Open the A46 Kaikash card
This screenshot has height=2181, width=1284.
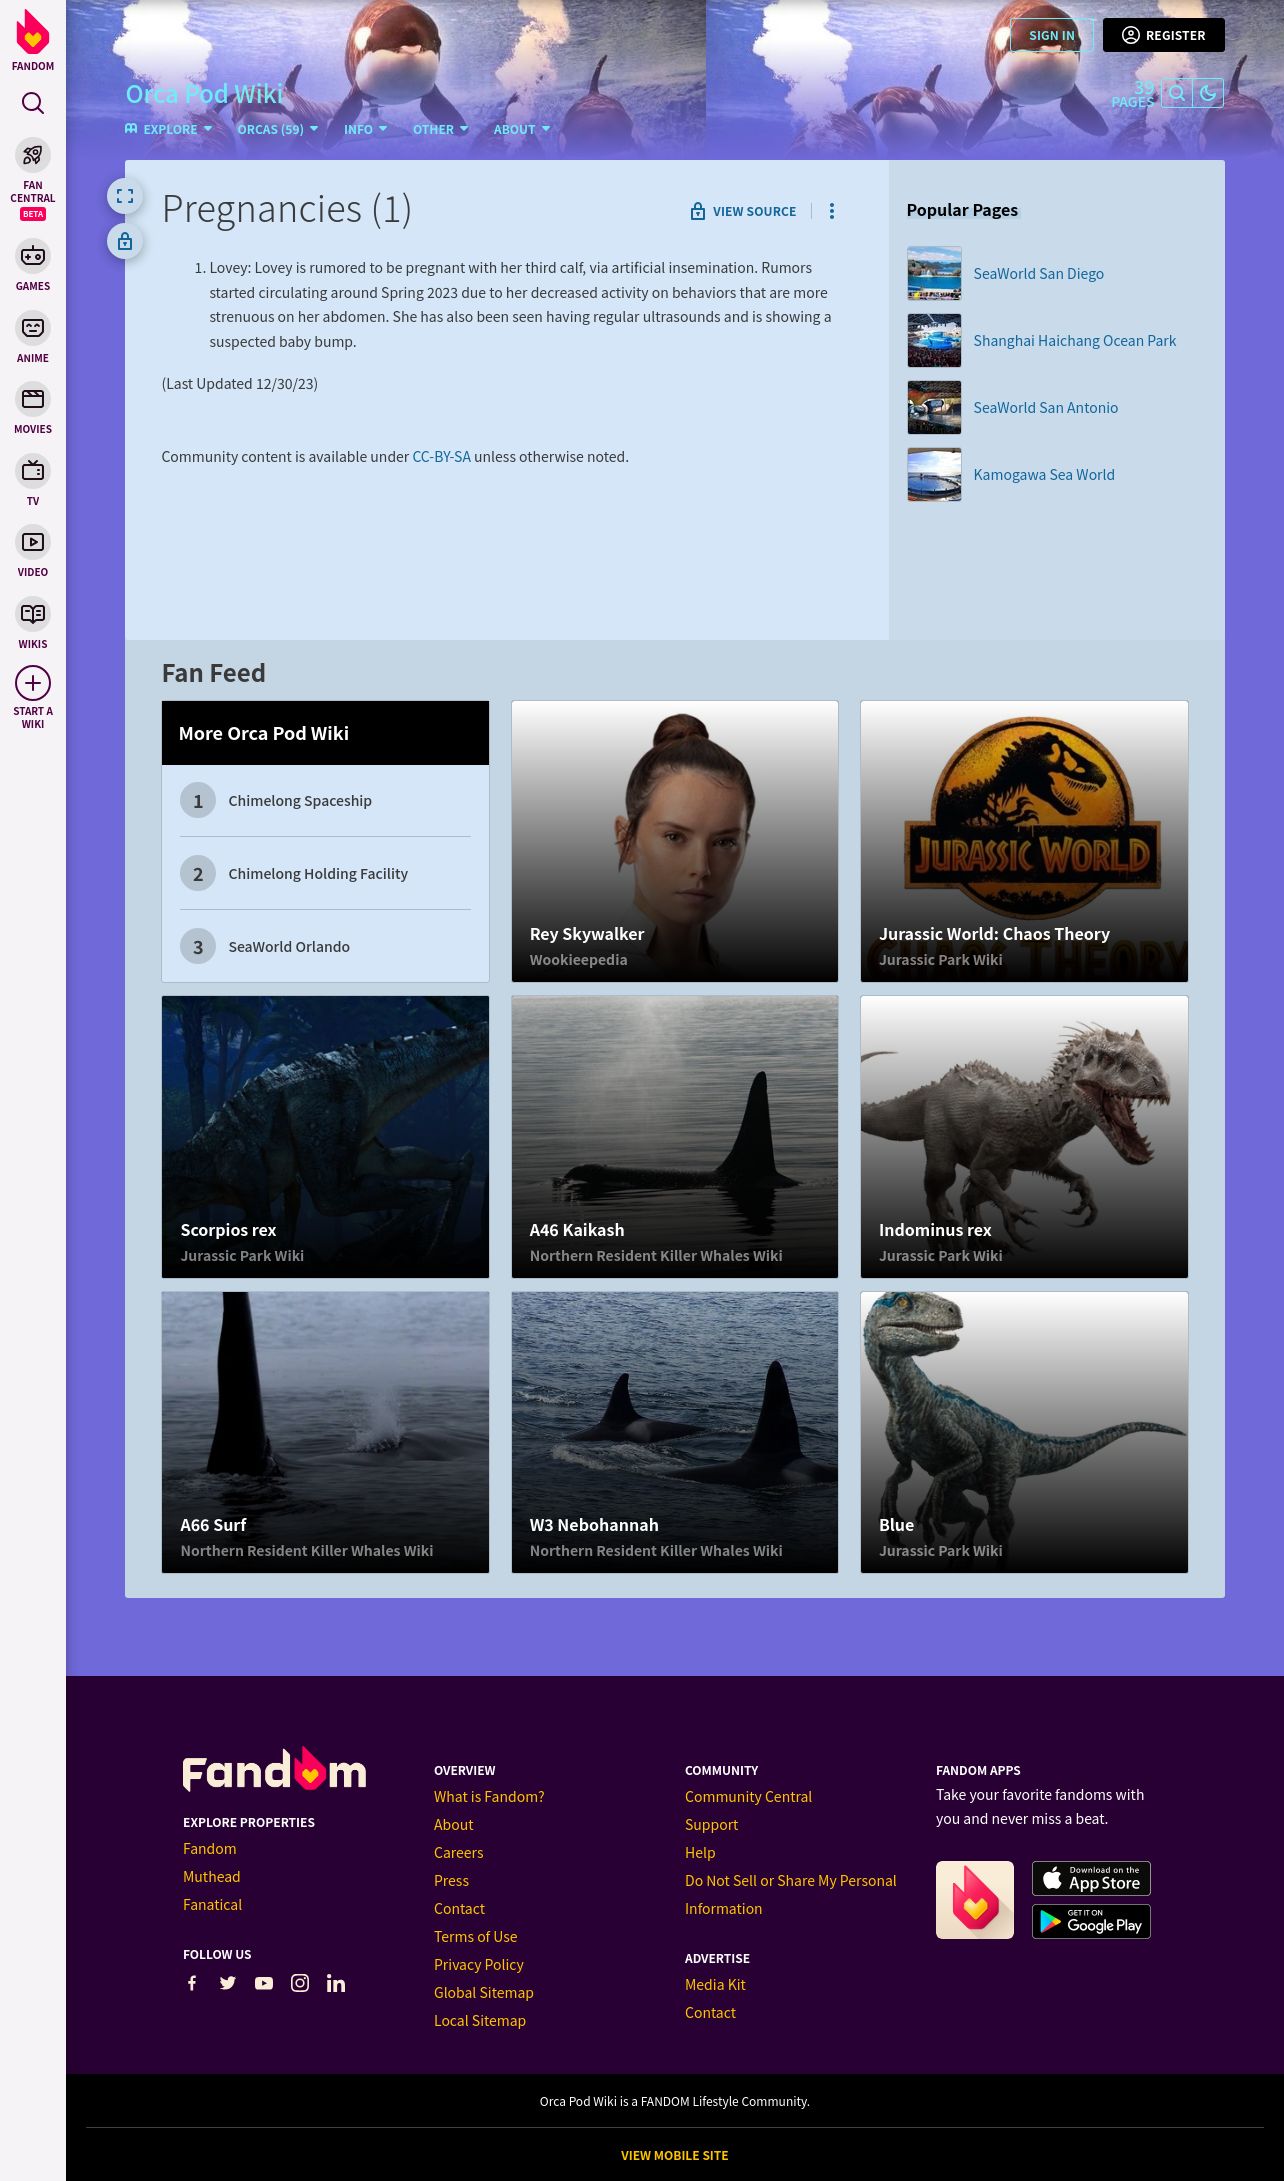click(x=675, y=1137)
